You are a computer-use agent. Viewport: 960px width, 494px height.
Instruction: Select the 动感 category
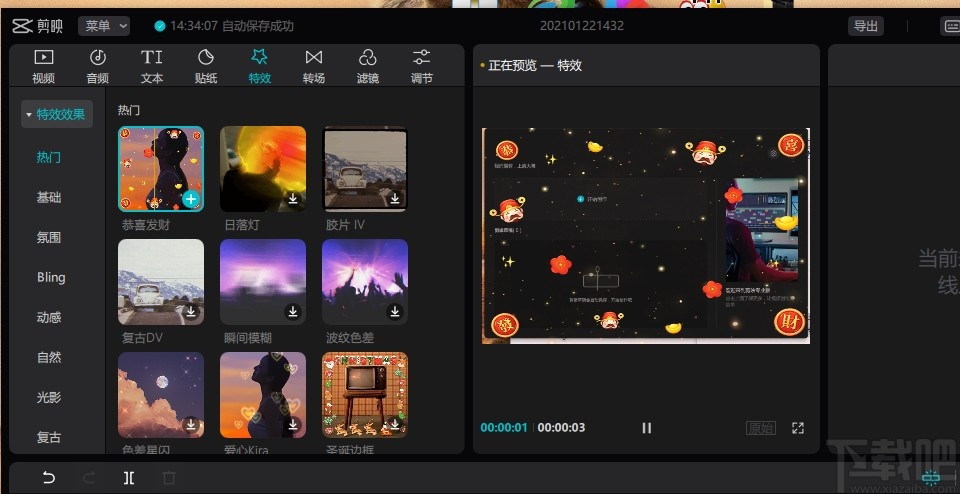click(49, 317)
